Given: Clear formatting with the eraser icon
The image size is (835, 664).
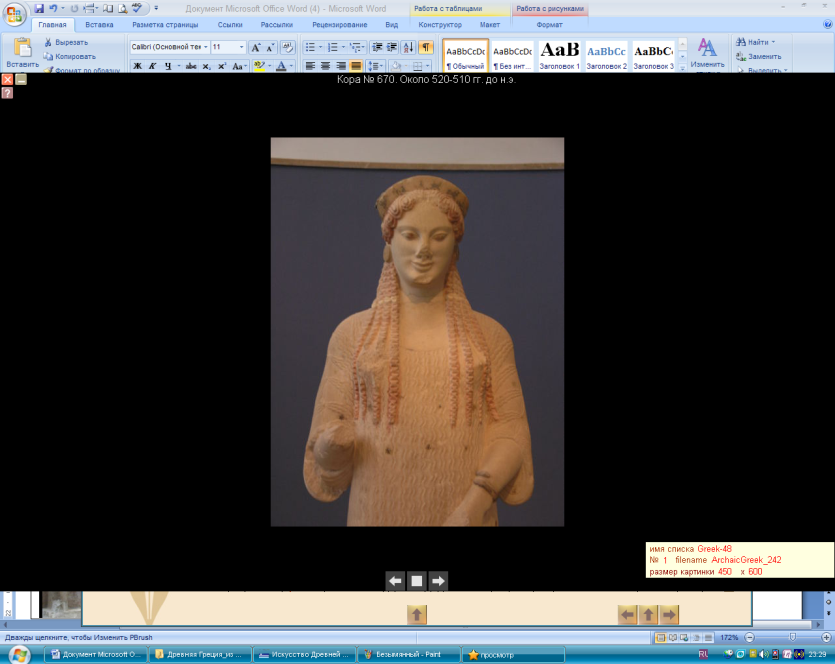Looking at the screenshot, I should pos(288,47).
